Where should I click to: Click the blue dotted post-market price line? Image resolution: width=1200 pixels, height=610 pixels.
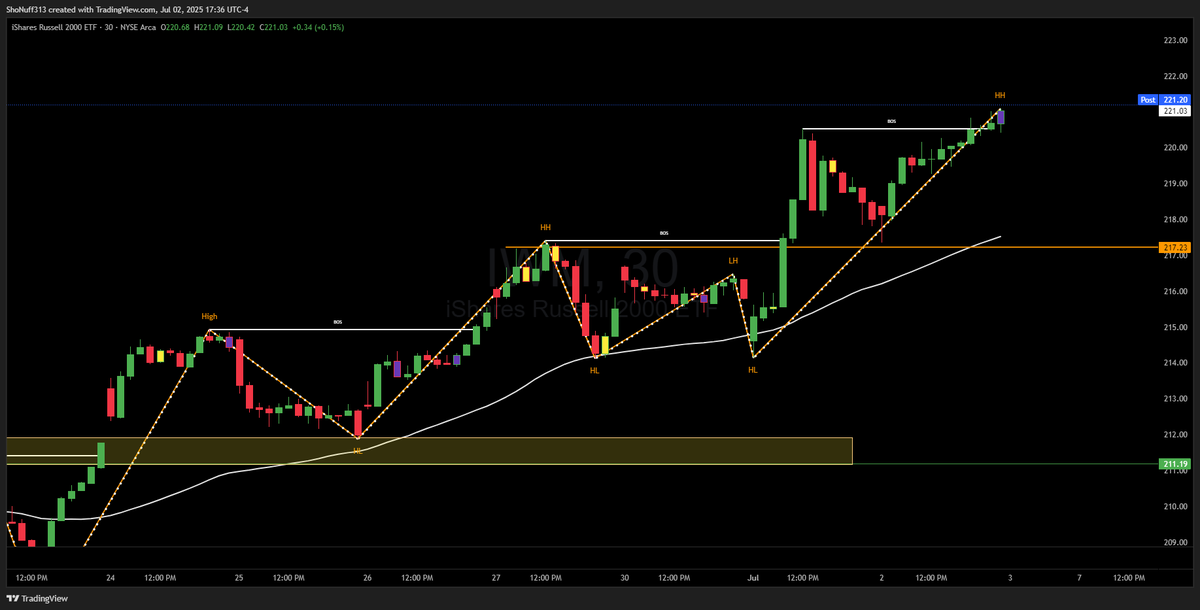[x=570, y=105]
